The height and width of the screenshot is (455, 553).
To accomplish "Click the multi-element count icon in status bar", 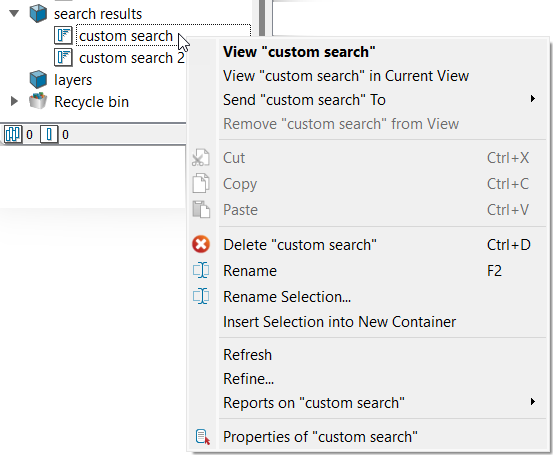I will click(x=13, y=134).
